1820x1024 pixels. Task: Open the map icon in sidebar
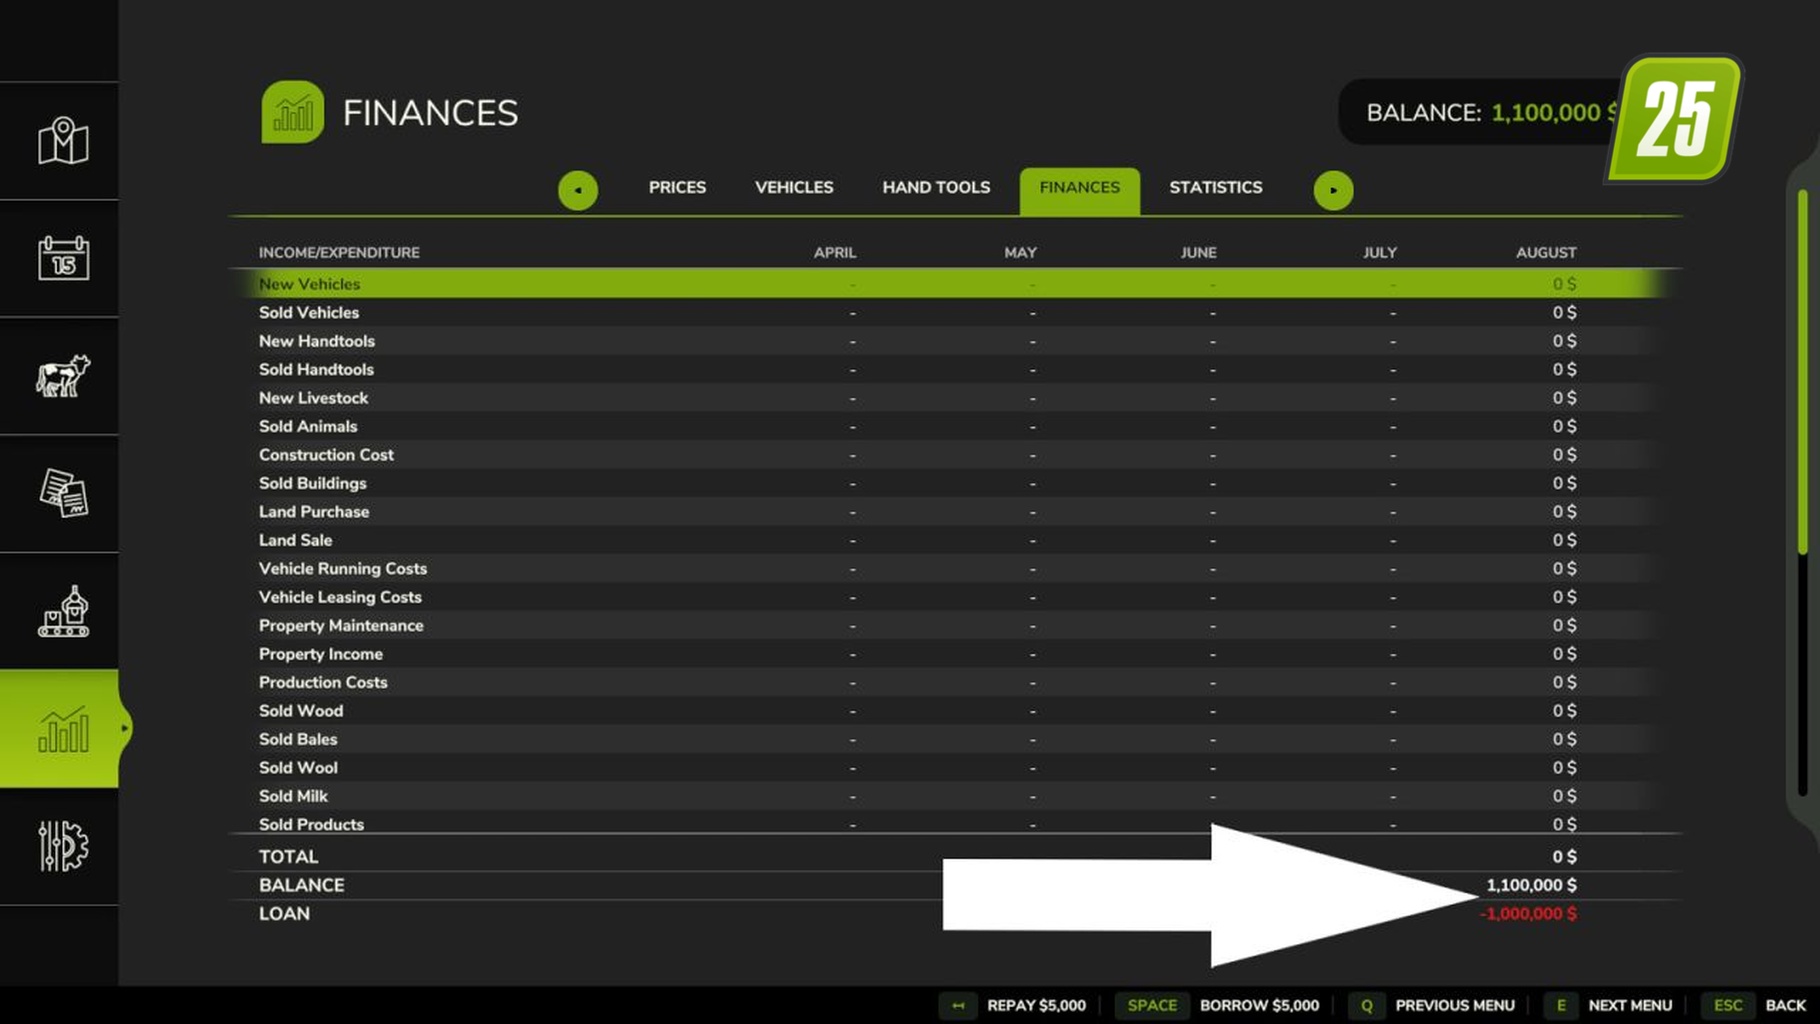click(63, 141)
